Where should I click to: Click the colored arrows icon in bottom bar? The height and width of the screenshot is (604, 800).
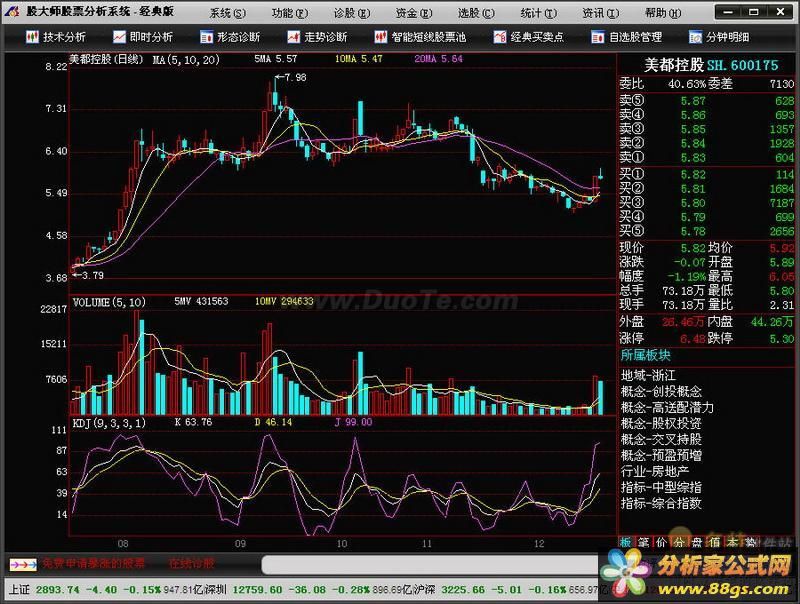click(23, 565)
